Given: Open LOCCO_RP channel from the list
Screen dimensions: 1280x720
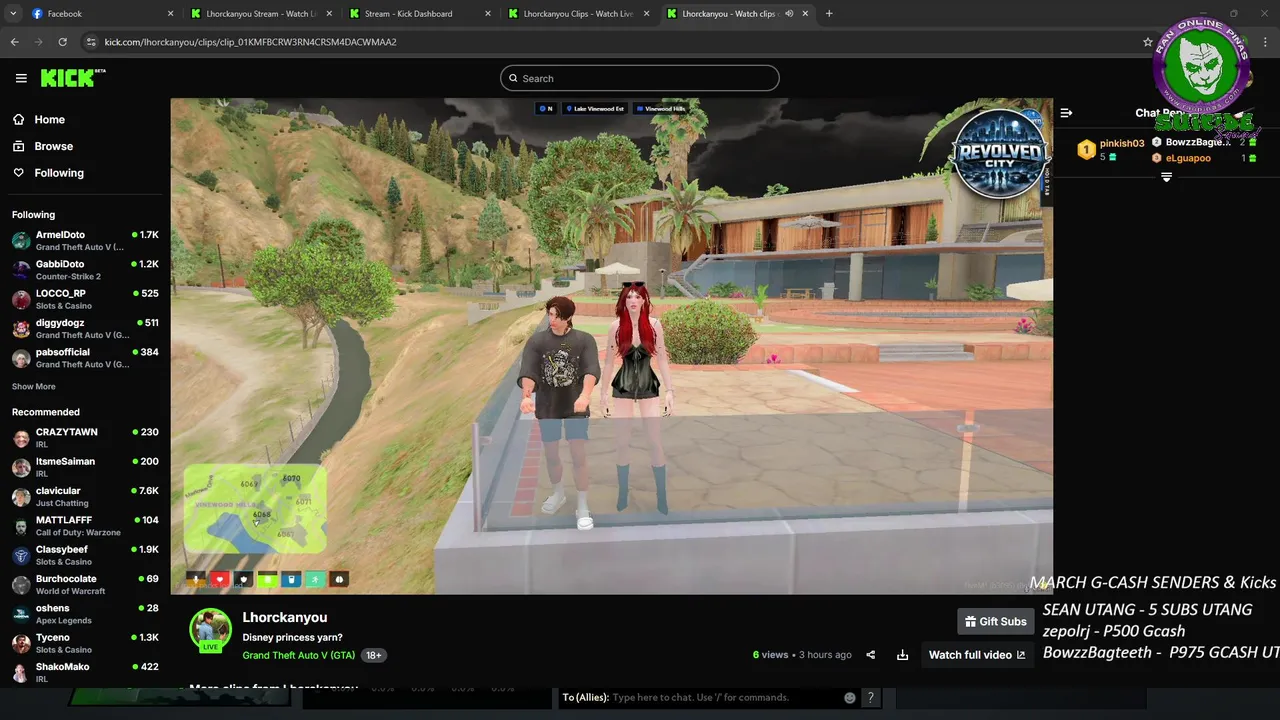Looking at the screenshot, I should point(85,299).
